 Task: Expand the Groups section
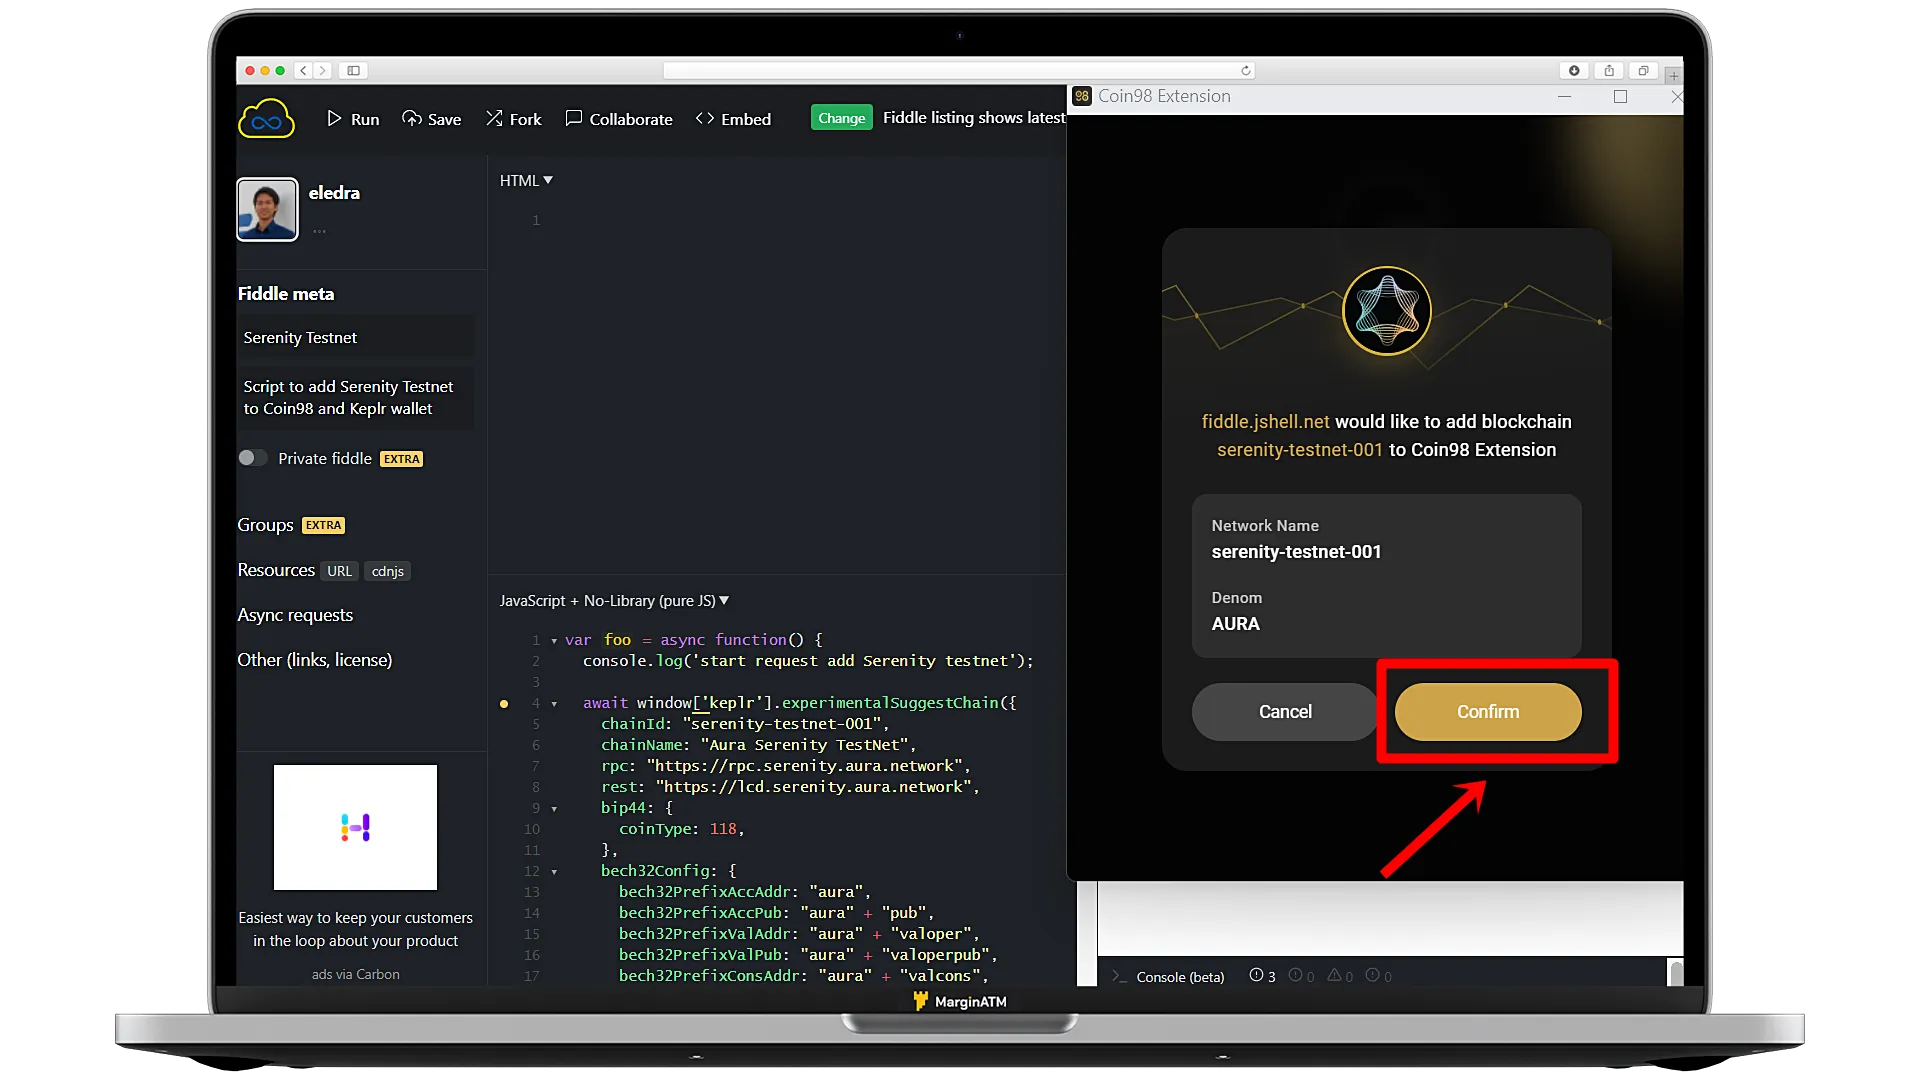point(265,525)
